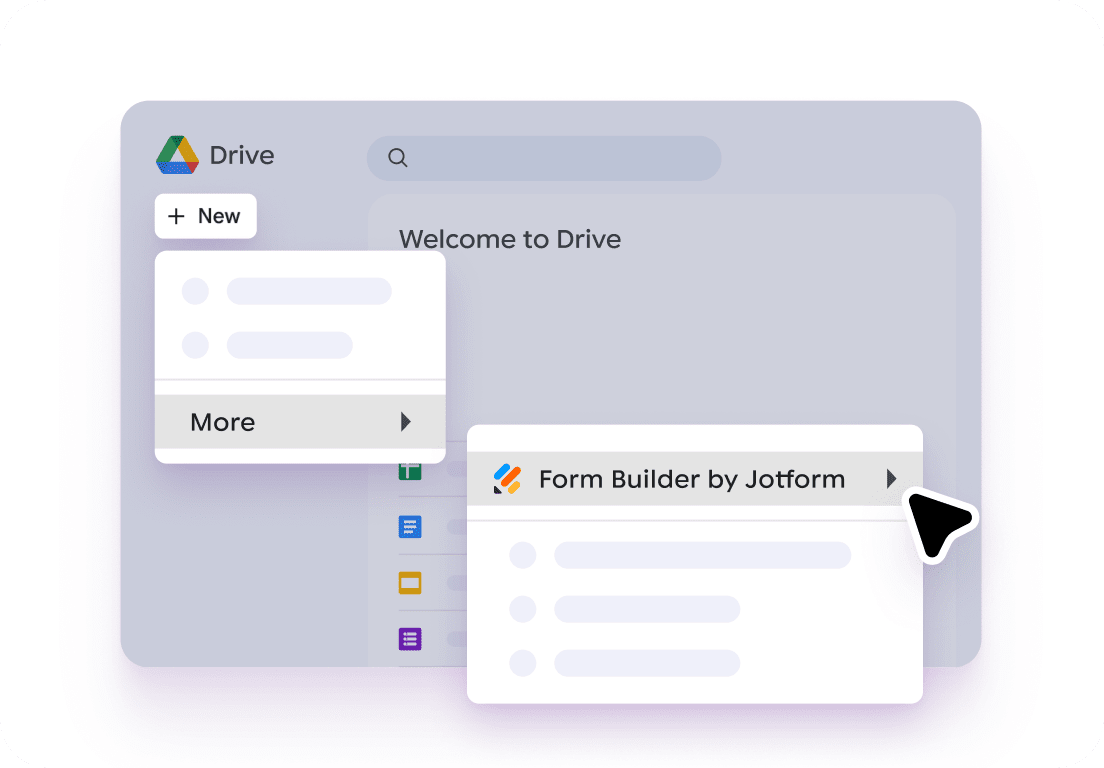Image resolution: width=1104 pixels, height=768 pixels.
Task: Click the magnifying glass search icon
Action: tap(398, 158)
